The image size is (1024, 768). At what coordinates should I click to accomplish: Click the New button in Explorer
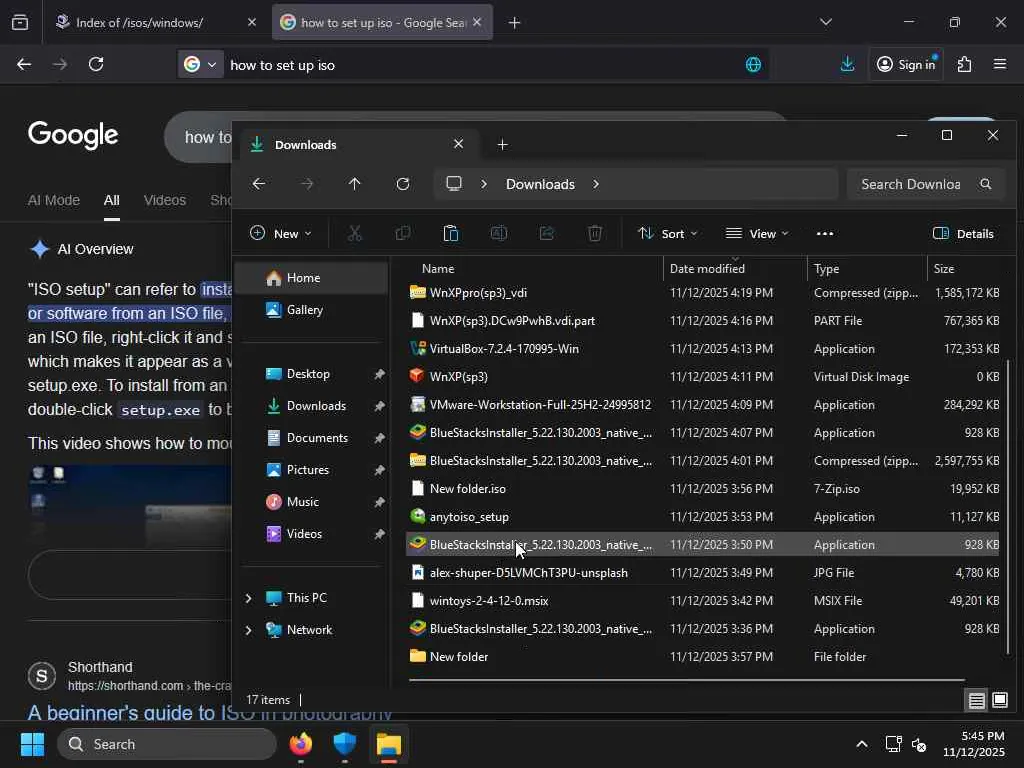pos(280,233)
